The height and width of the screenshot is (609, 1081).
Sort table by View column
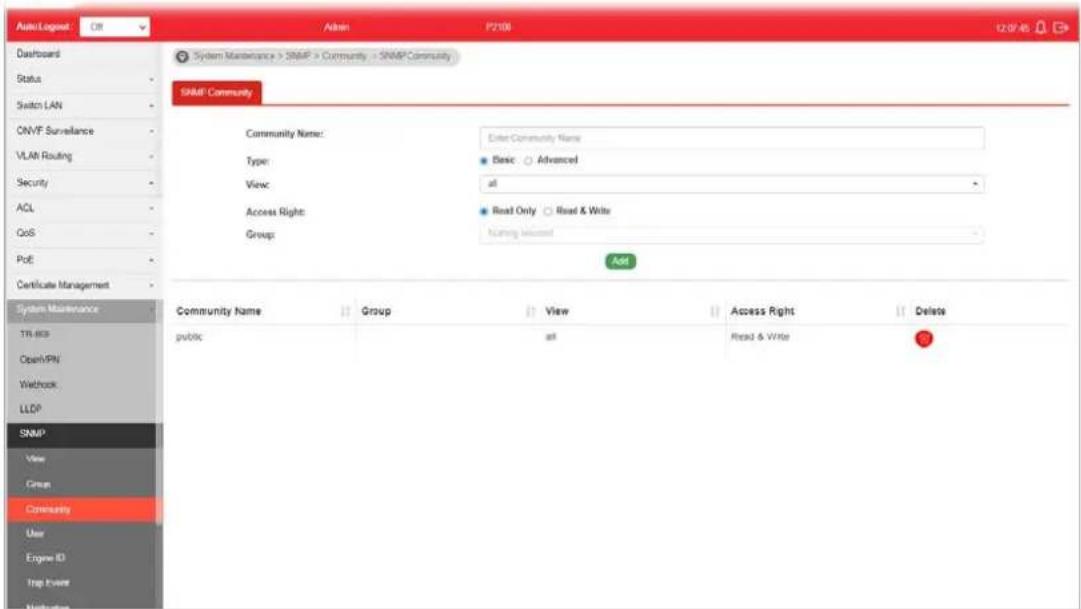point(714,312)
